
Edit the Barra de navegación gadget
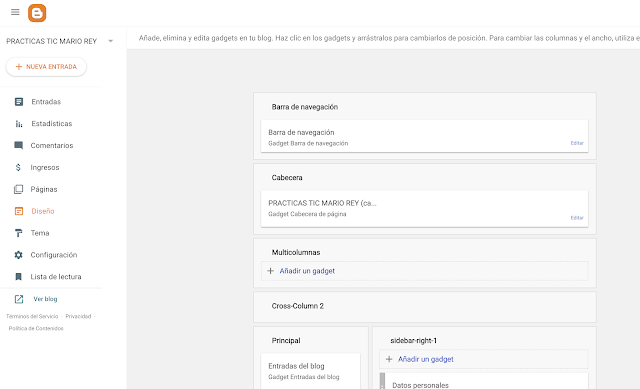click(x=577, y=143)
